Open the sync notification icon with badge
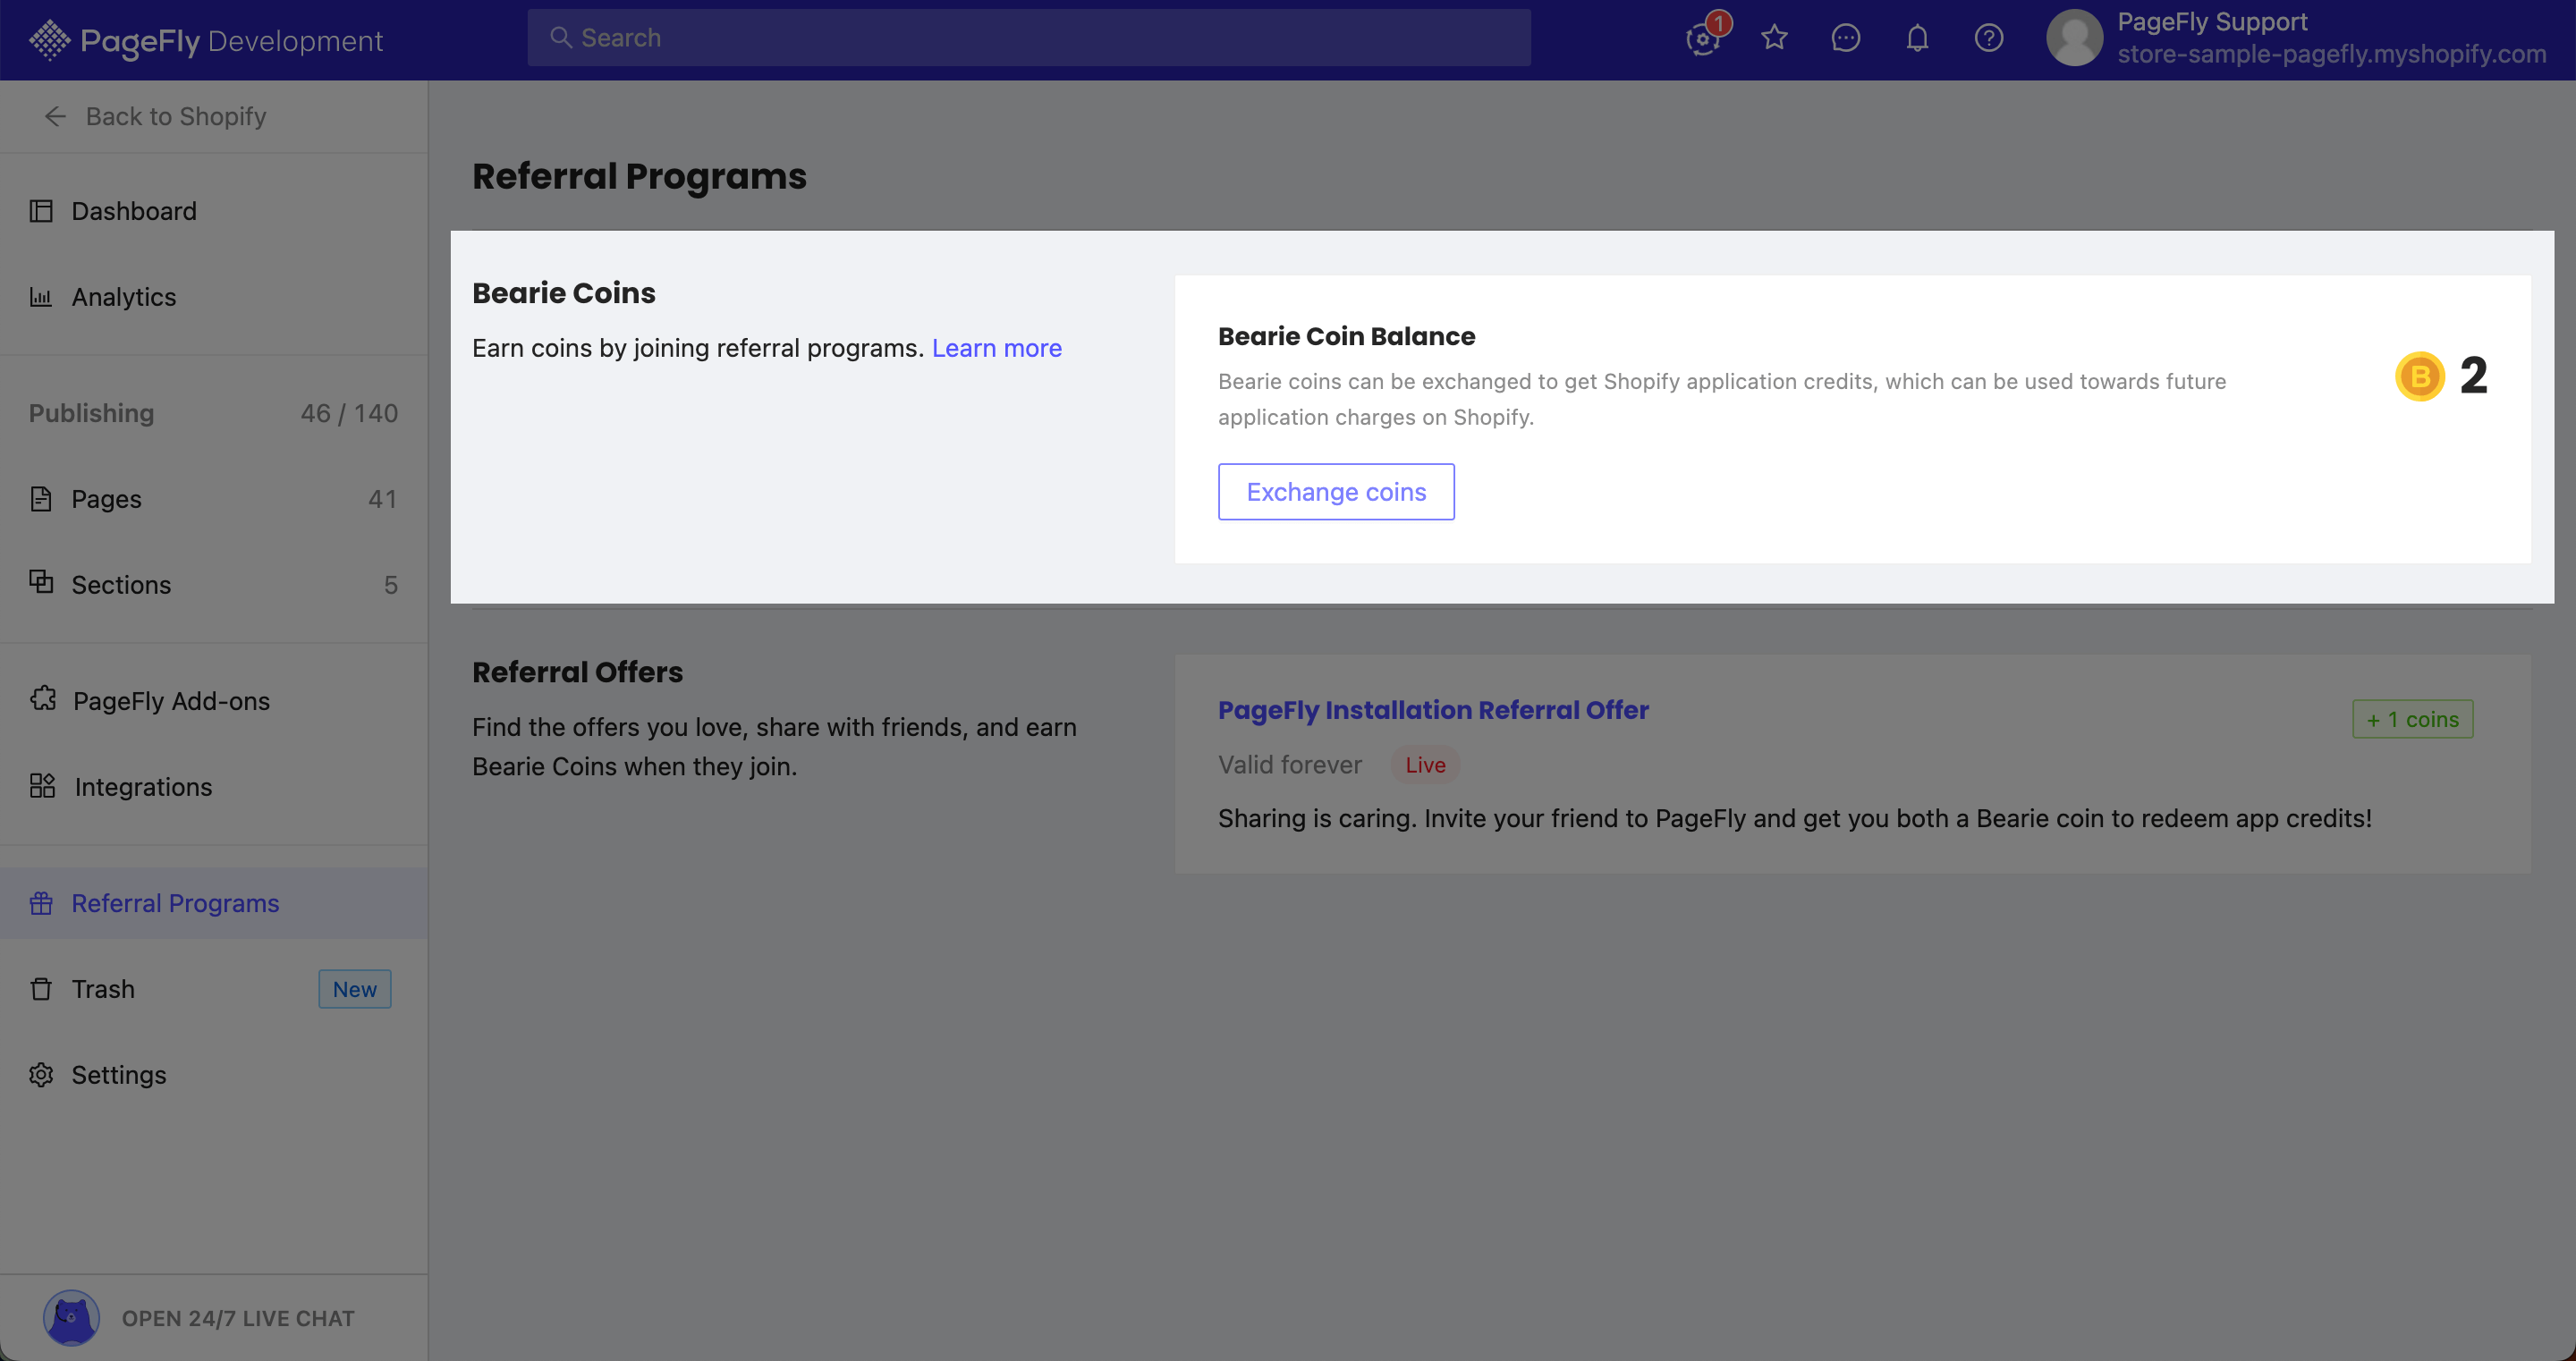The width and height of the screenshot is (2576, 1361). [1704, 38]
